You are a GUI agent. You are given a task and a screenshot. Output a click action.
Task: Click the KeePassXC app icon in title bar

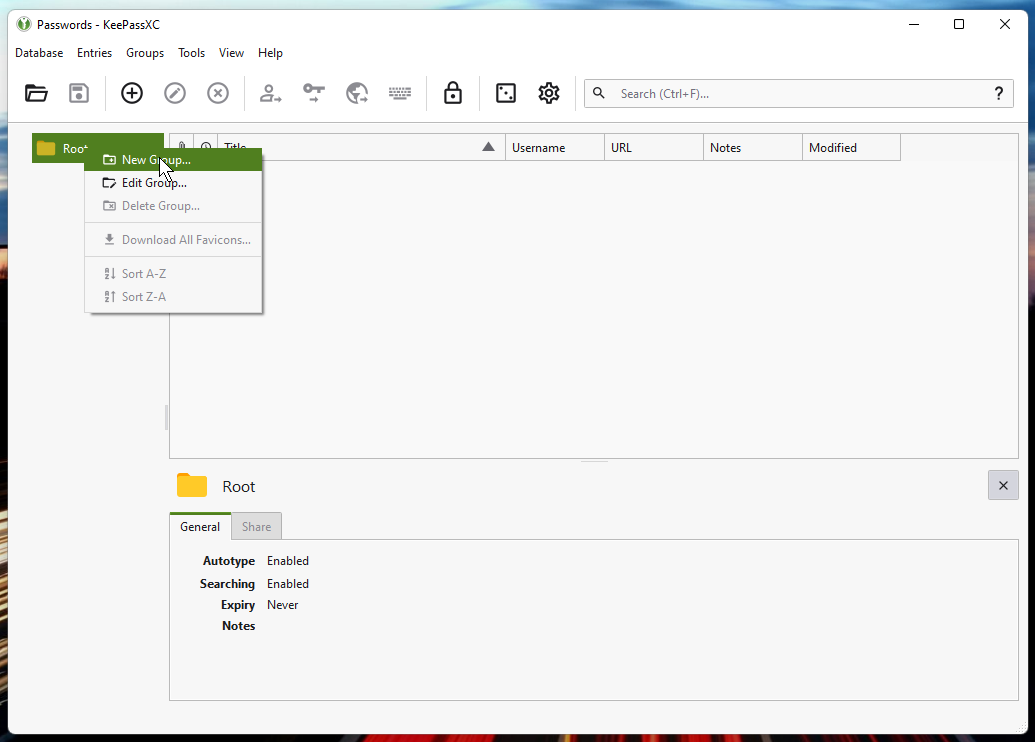24,24
